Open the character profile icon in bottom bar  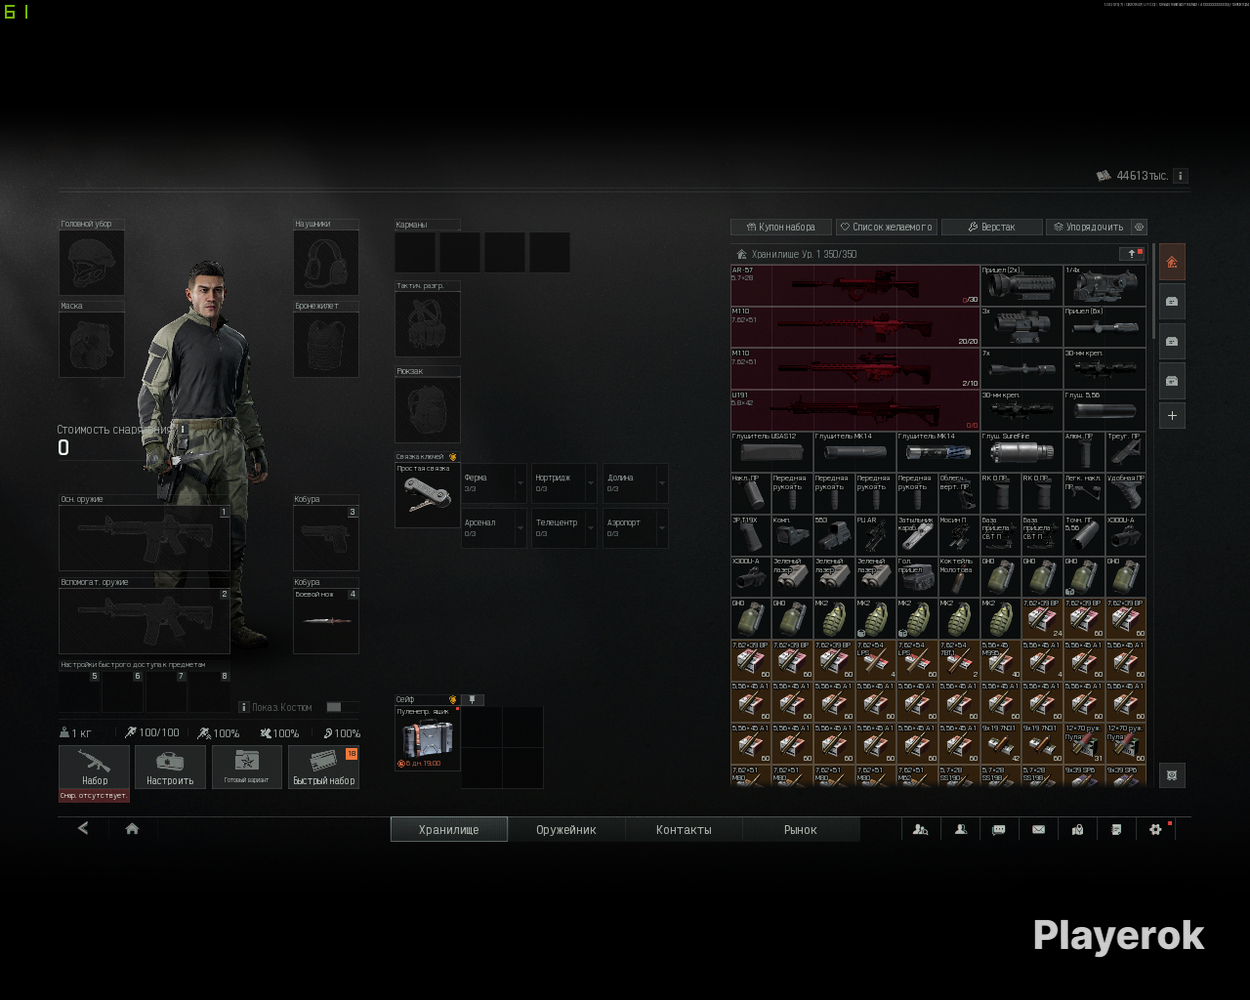click(x=960, y=829)
